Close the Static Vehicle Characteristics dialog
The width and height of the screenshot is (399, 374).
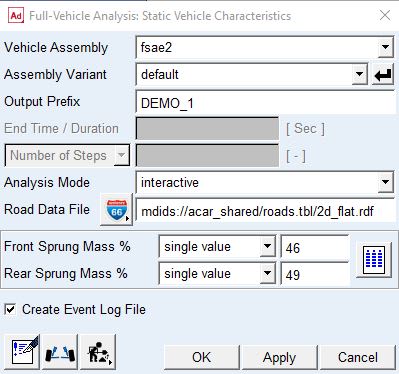(x=385, y=15)
